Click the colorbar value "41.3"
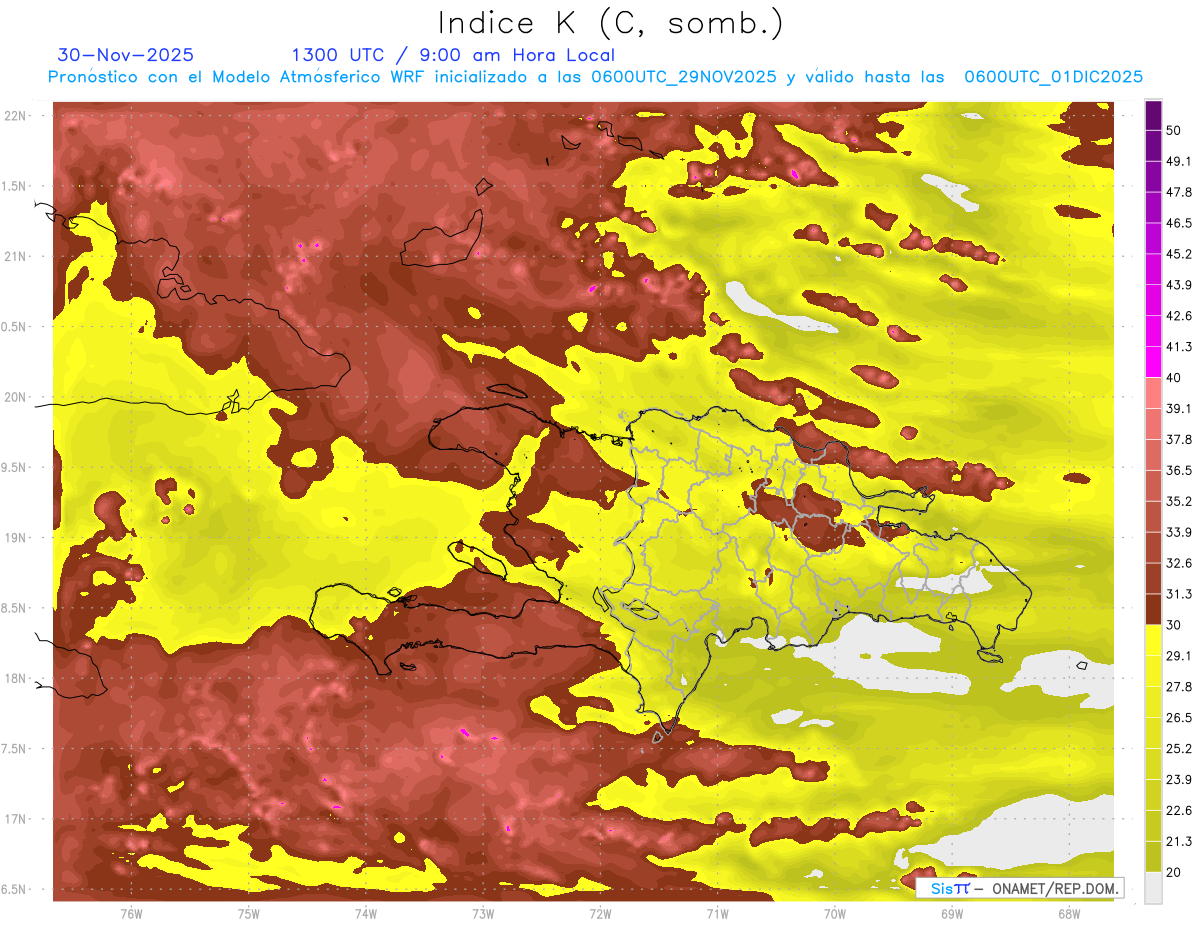1200x927 pixels. click(1178, 347)
